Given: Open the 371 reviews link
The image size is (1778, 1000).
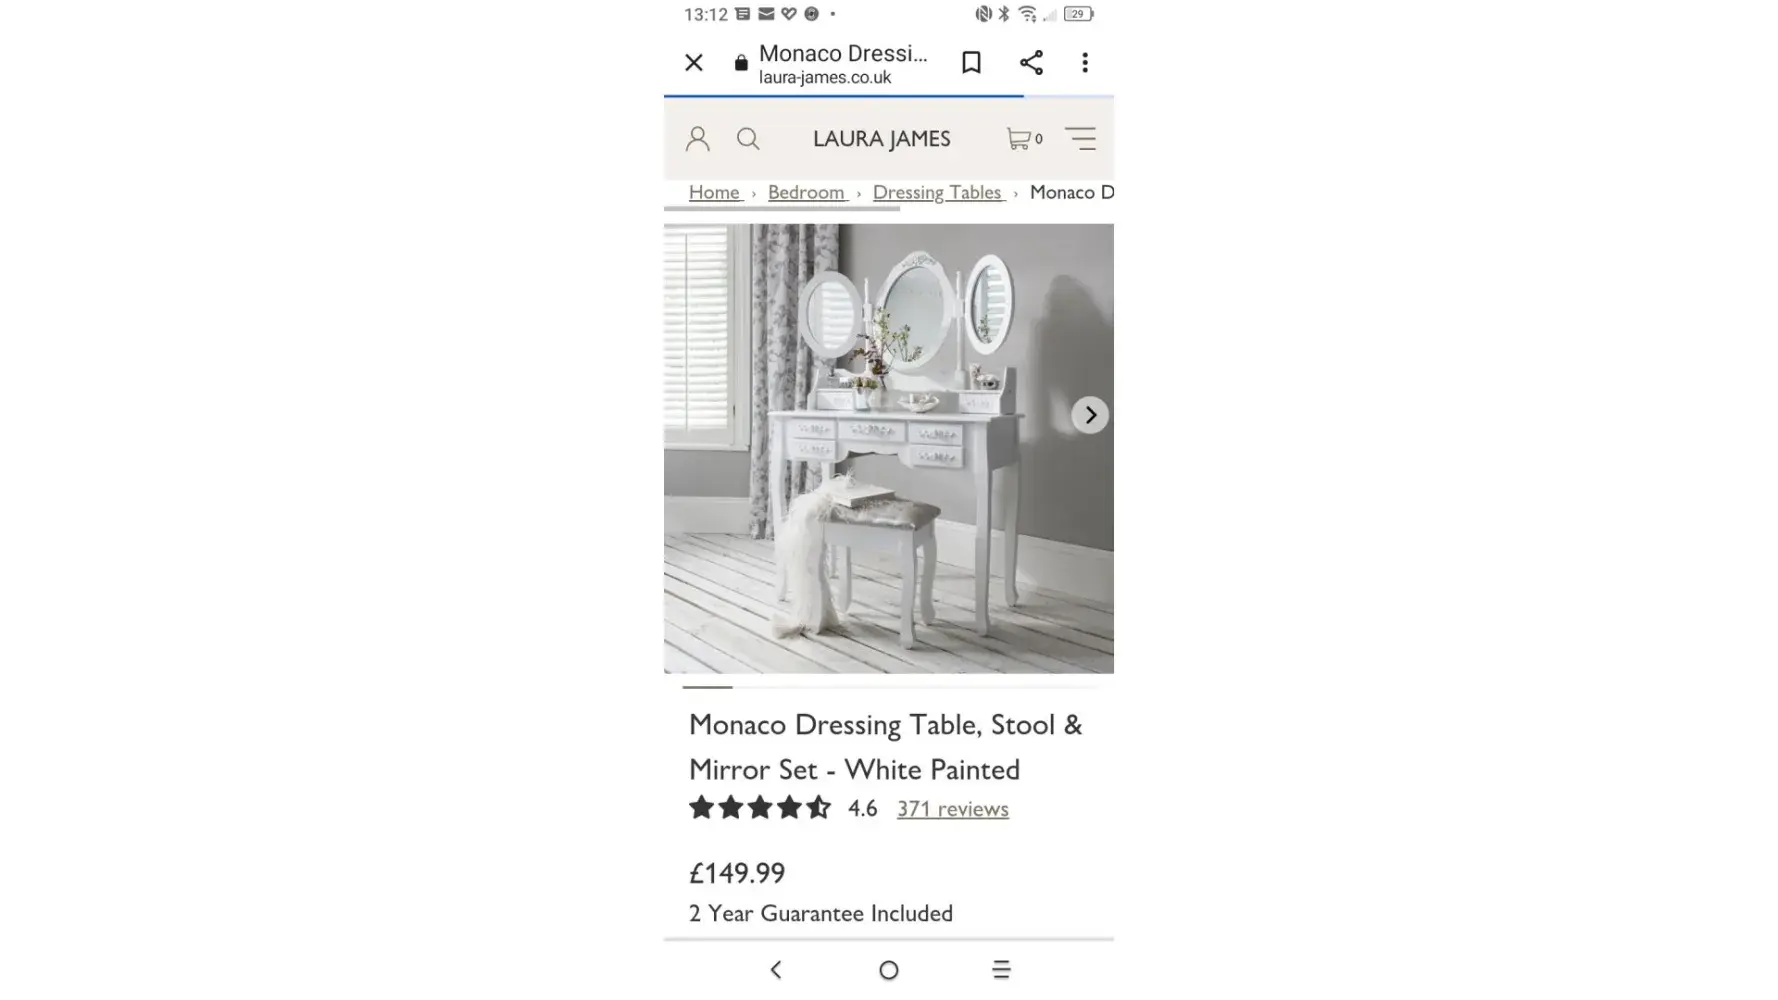Looking at the screenshot, I should (x=953, y=808).
